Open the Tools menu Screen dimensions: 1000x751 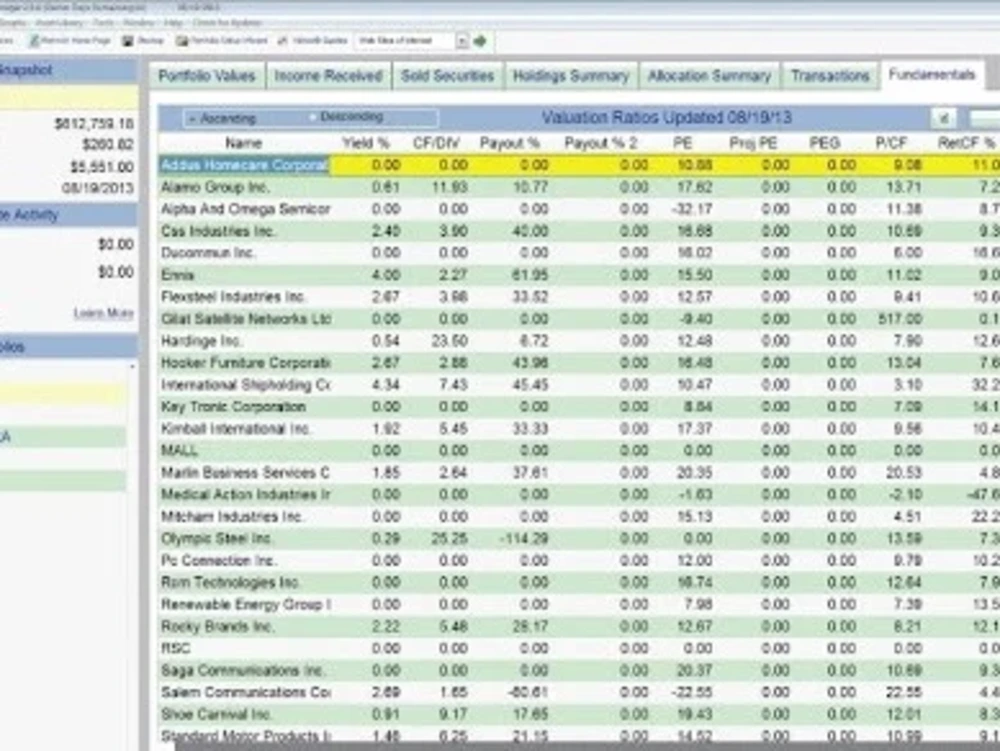(x=103, y=23)
